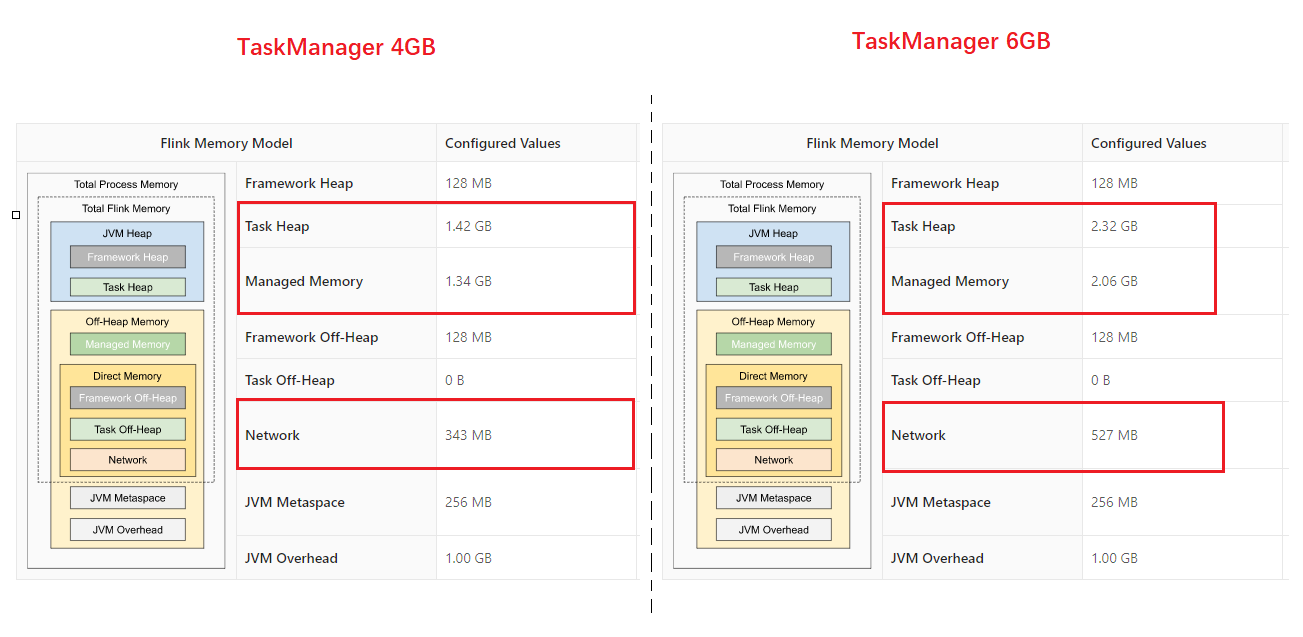Click the JVM Heap section of 6GB diagram
Viewport: 1303px width, 637px height.
pos(773,233)
